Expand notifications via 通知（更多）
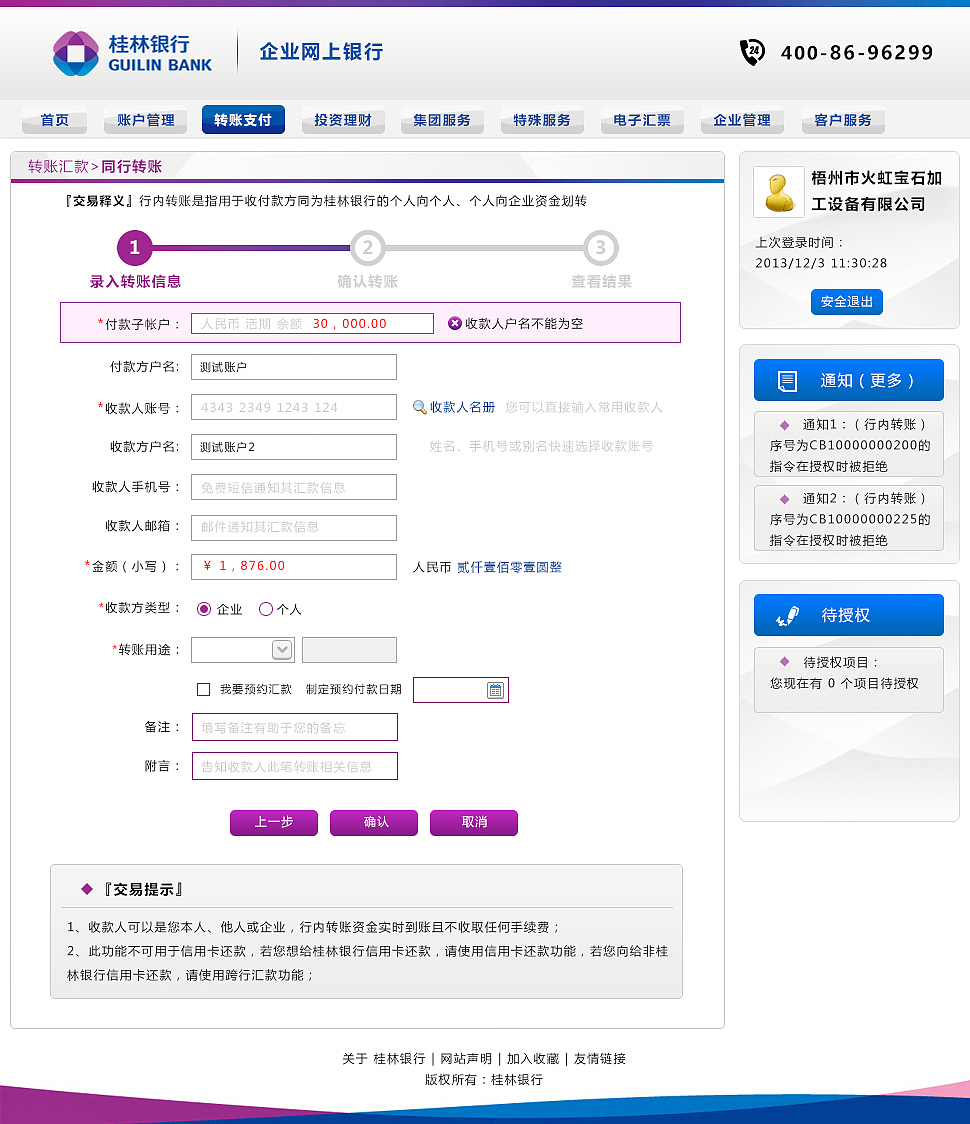The image size is (970, 1124). point(868,380)
